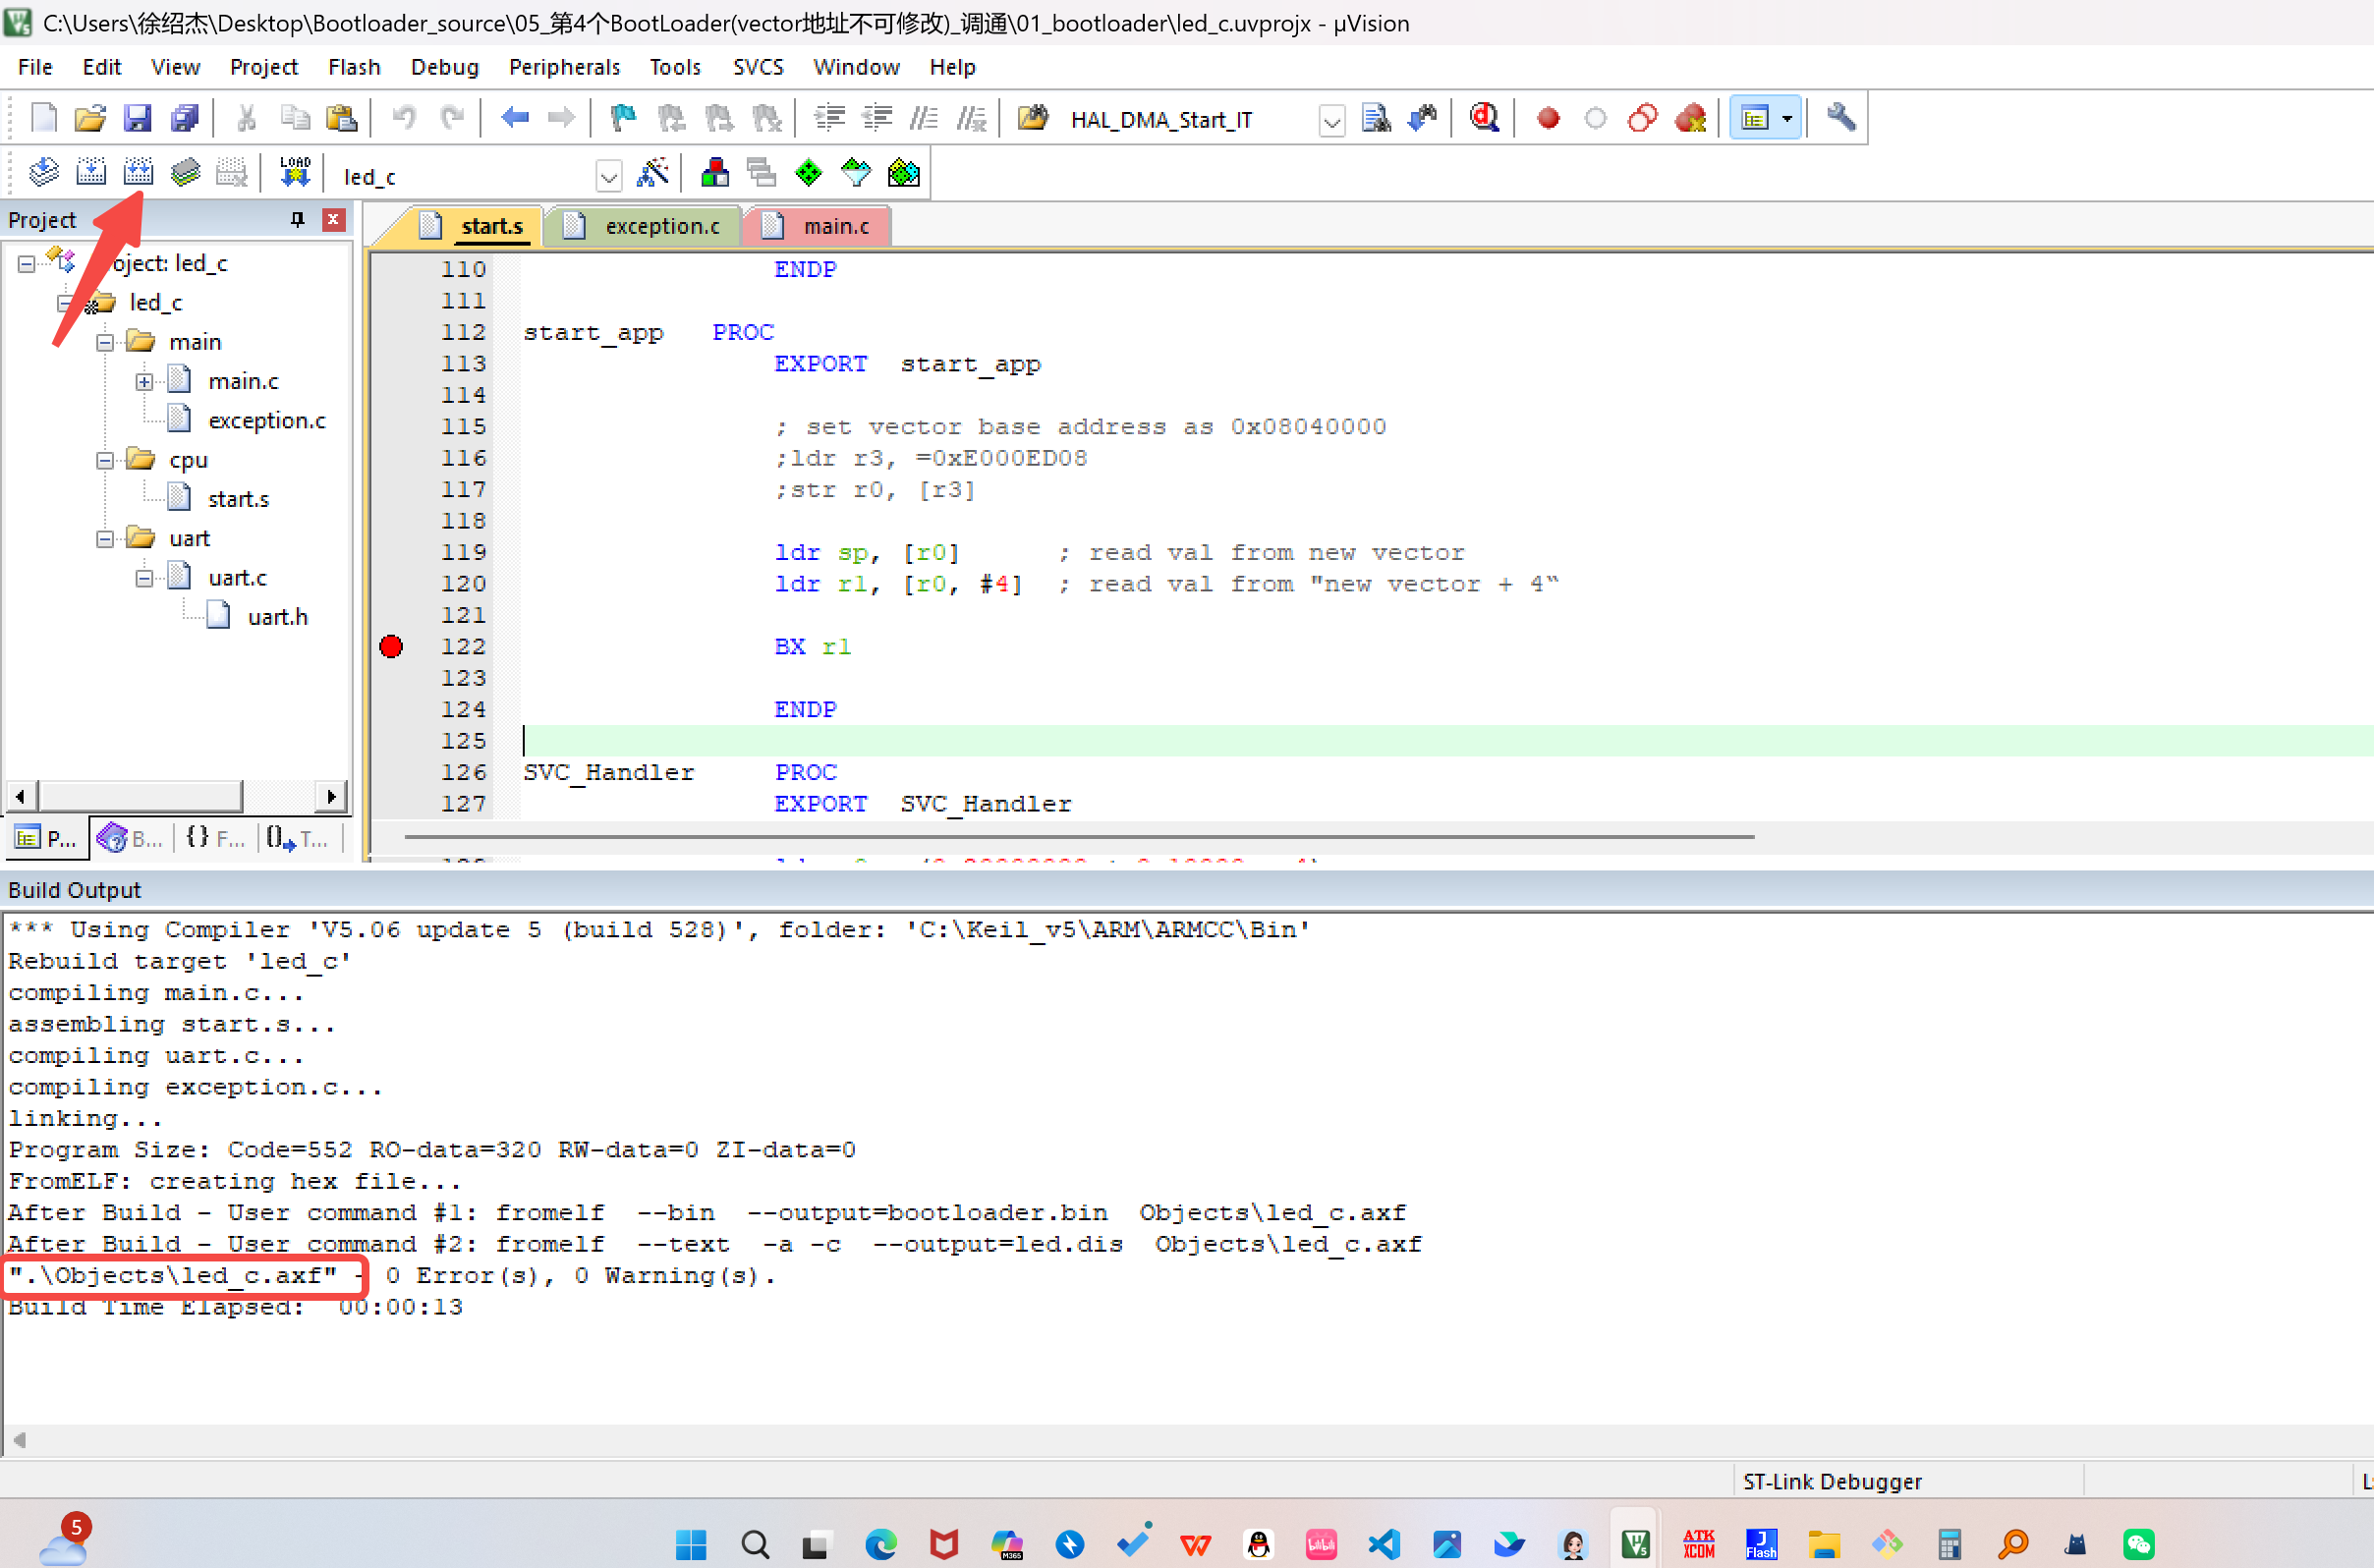
Task: Save all files via toolbar icon
Action: [x=185, y=118]
